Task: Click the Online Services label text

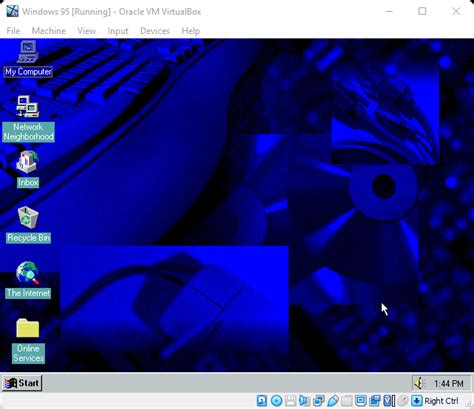Action: coord(28,353)
